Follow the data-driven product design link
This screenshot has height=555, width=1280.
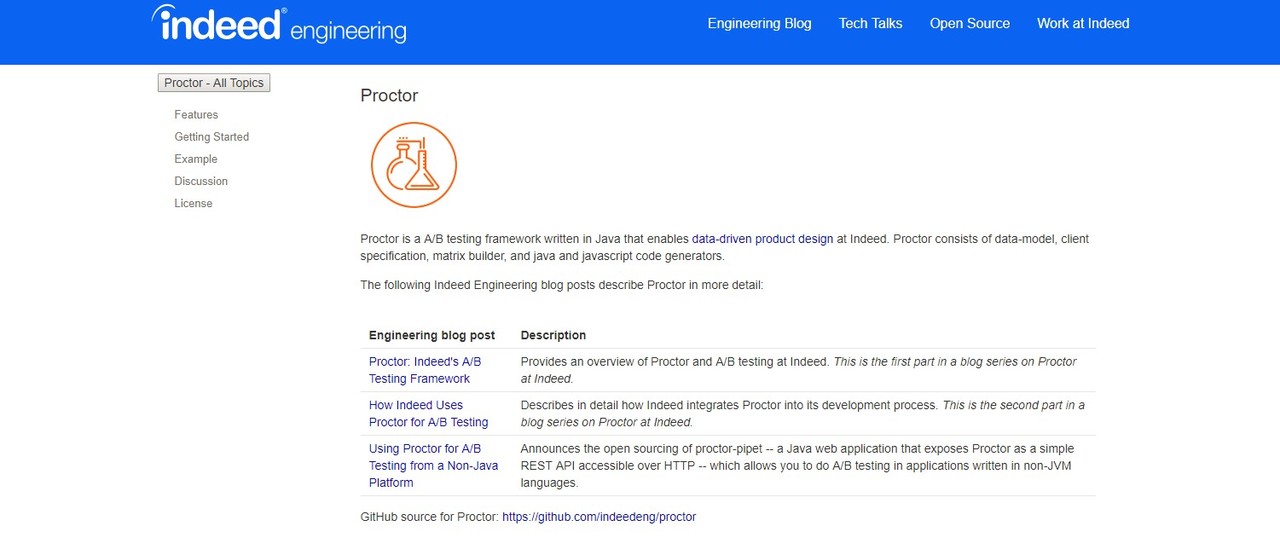[762, 239]
